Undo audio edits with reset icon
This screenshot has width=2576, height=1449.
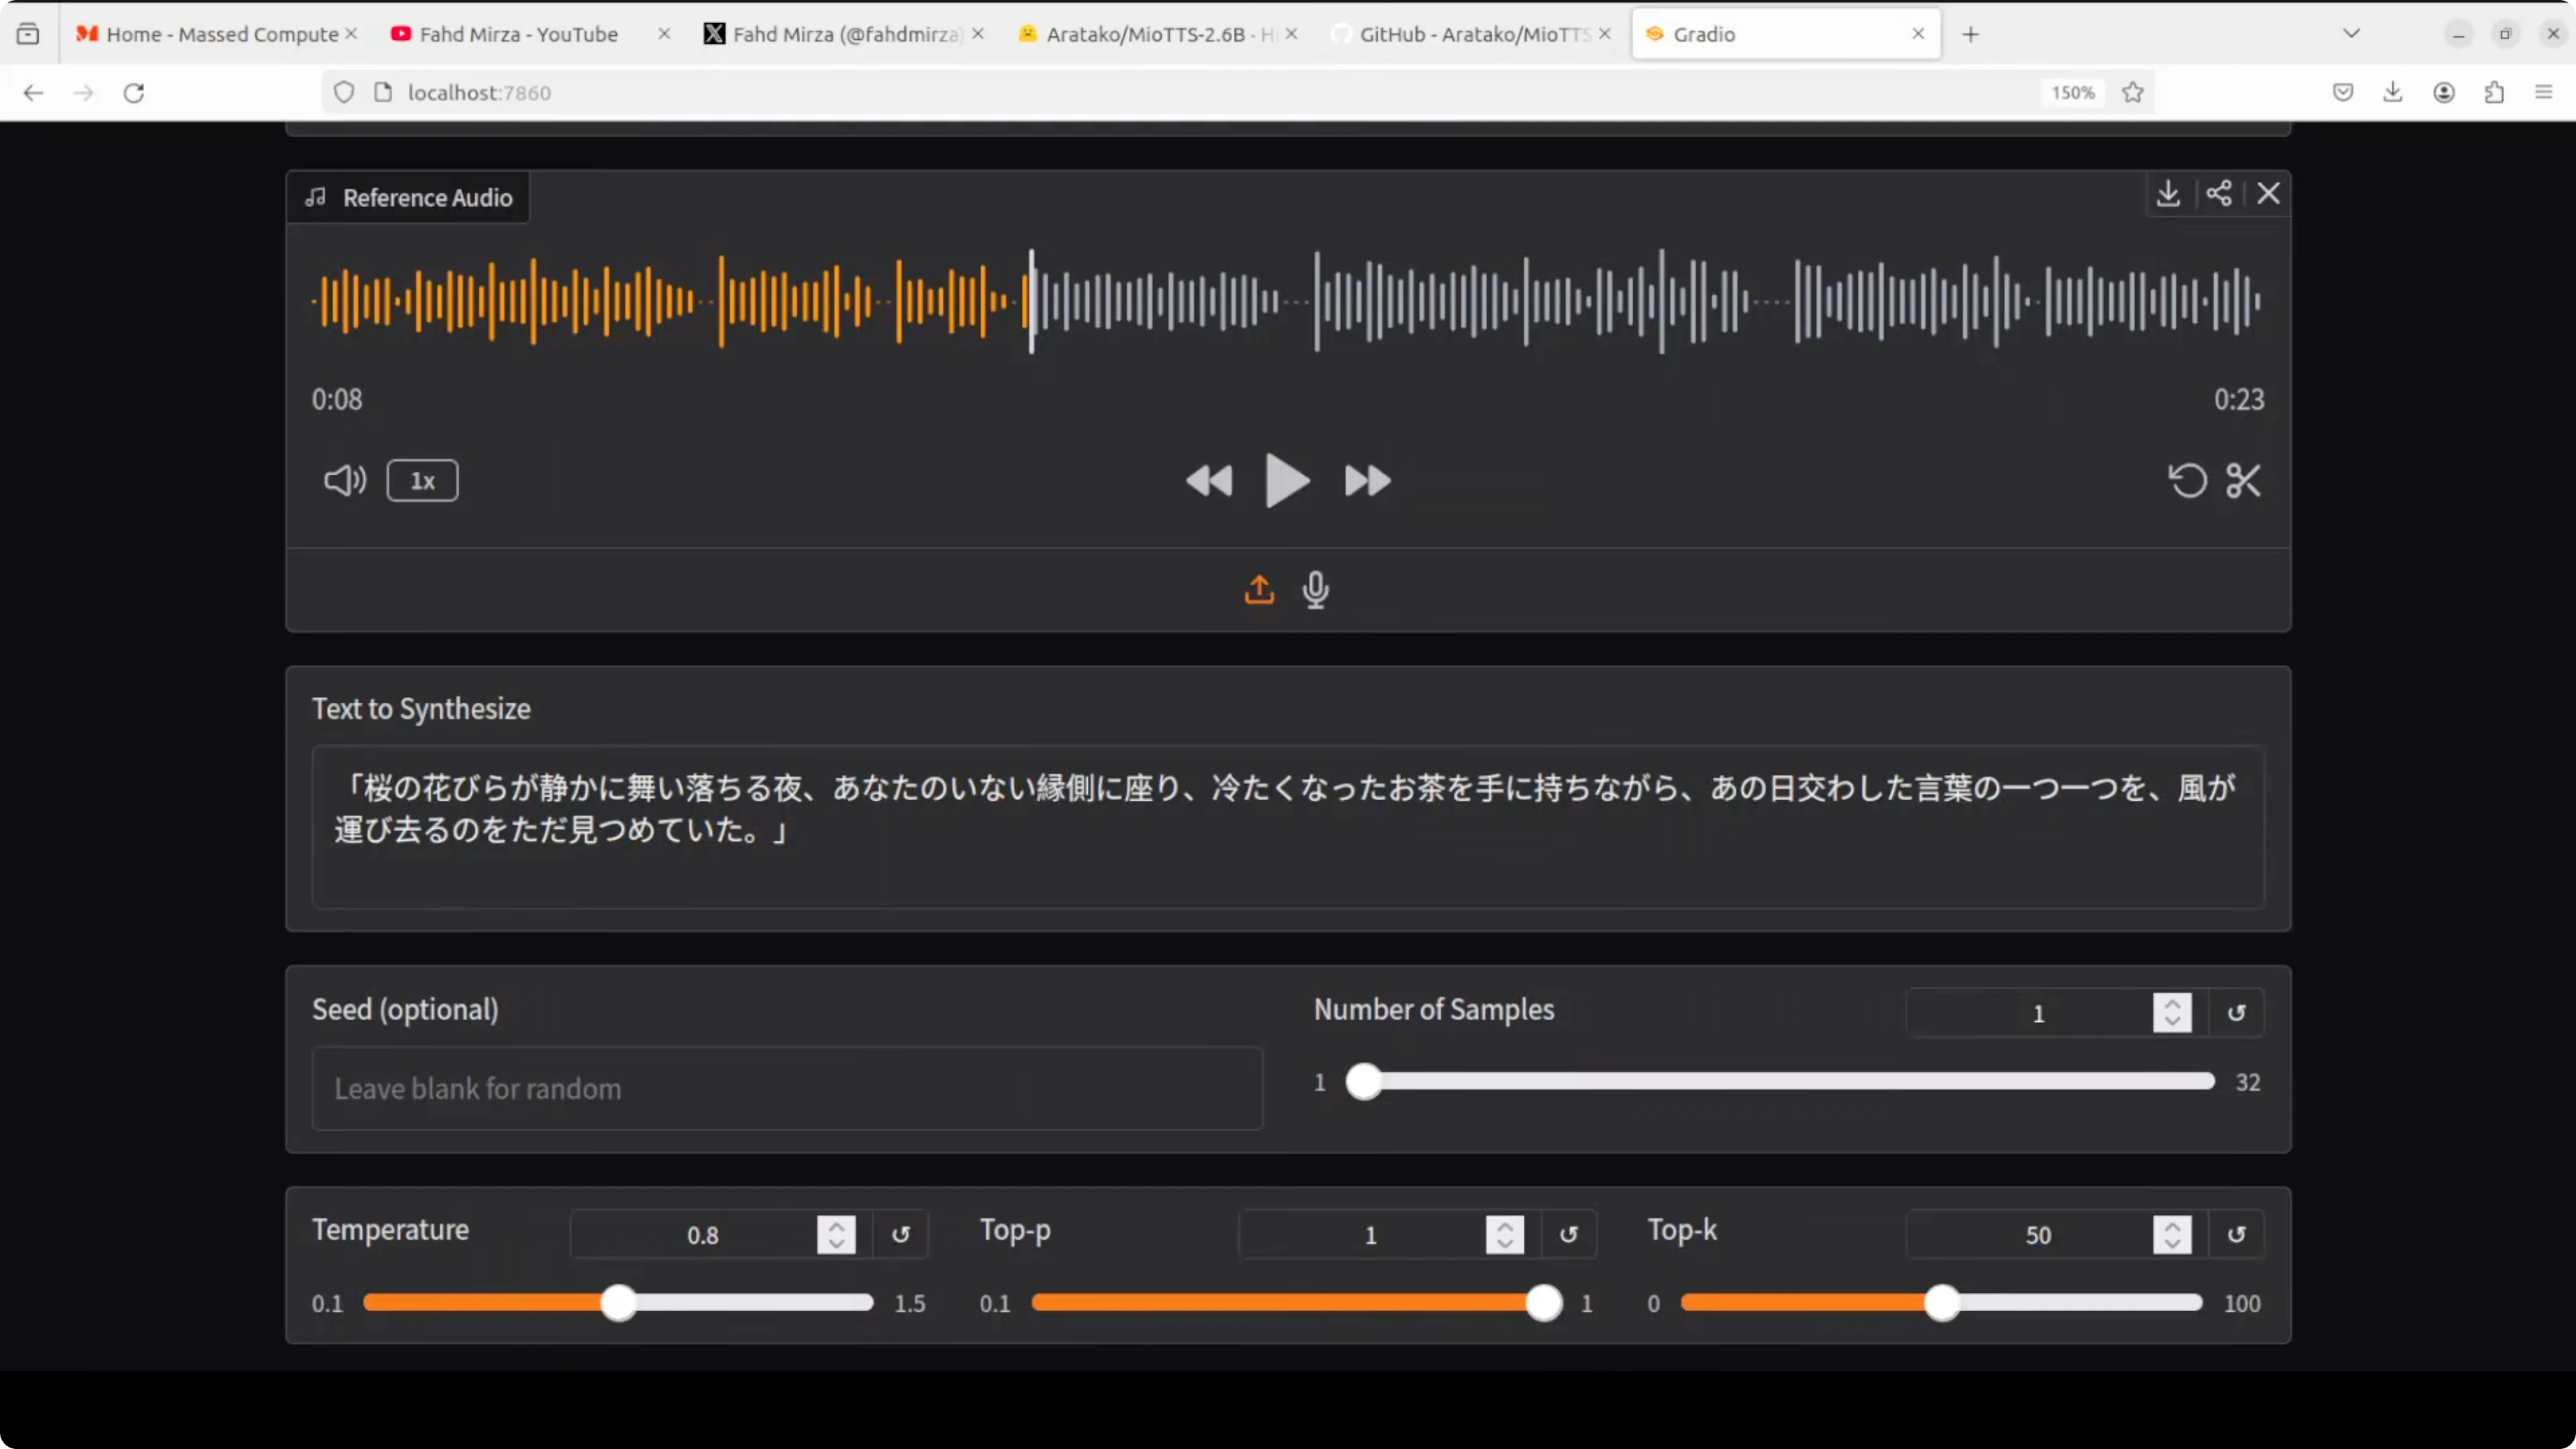click(x=2187, y=481)
